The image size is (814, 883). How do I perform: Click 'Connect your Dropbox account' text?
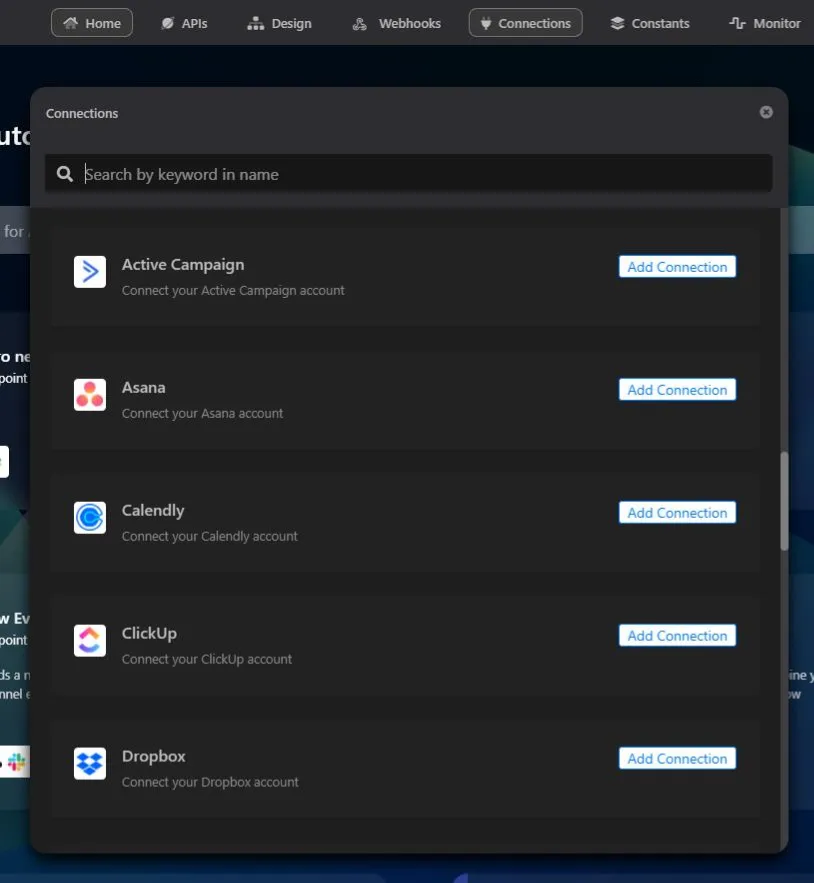210,782
